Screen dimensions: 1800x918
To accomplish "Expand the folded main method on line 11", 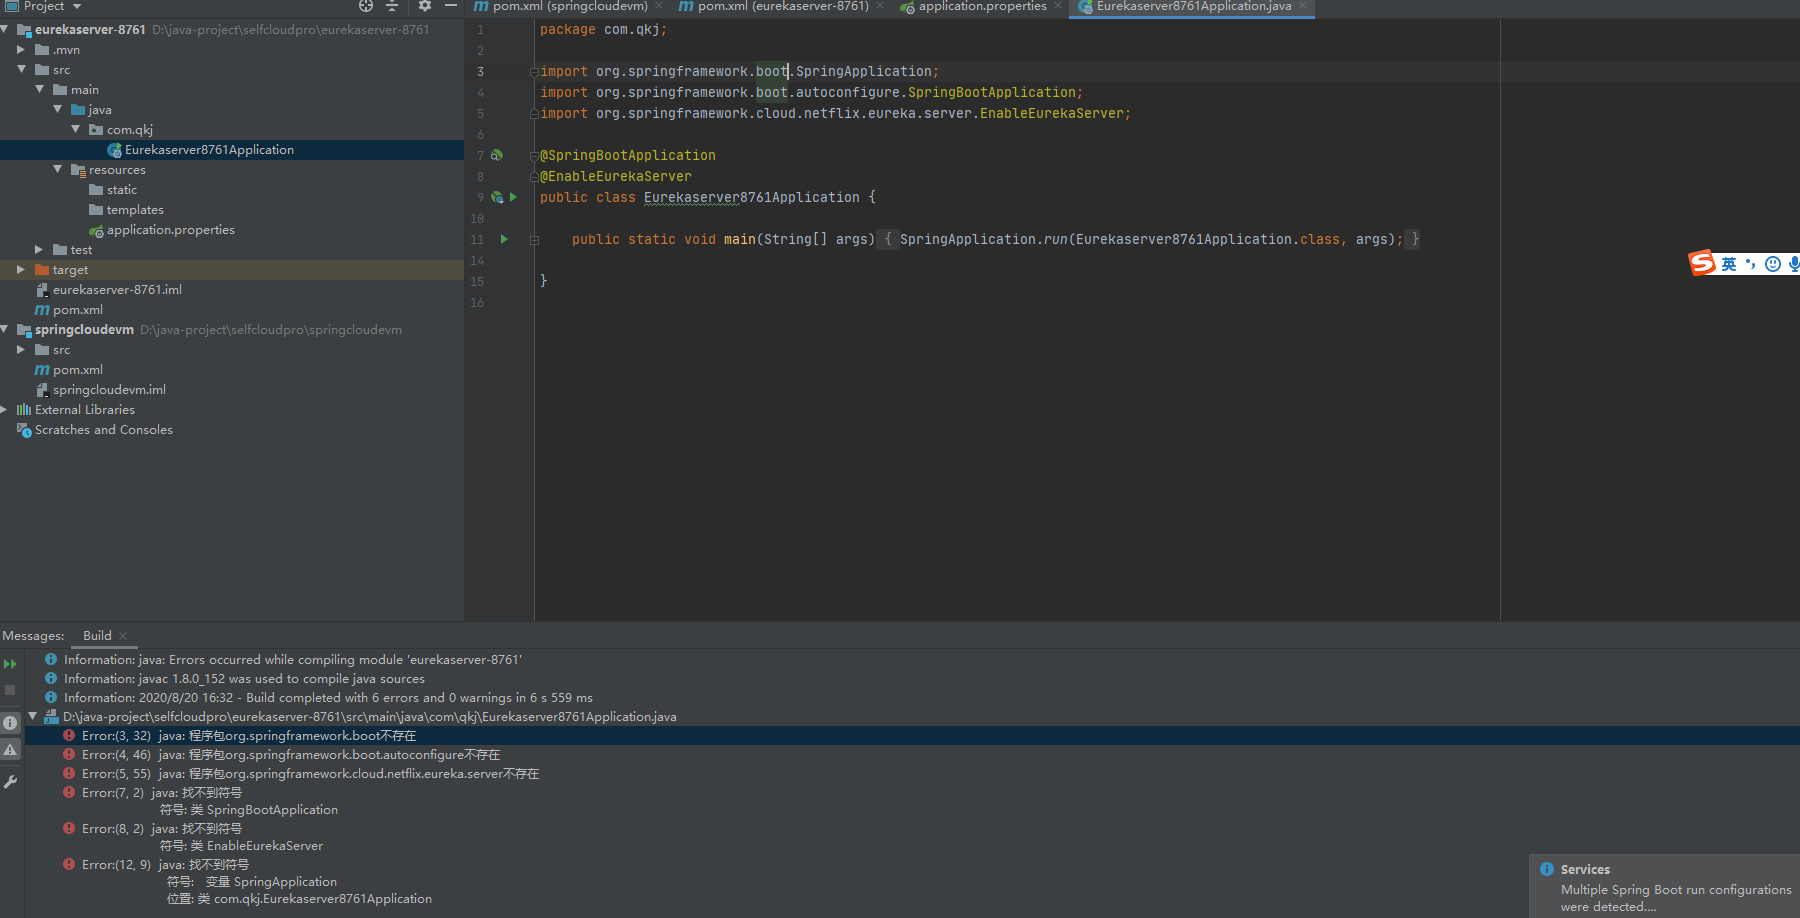I will tap(534, 240).
